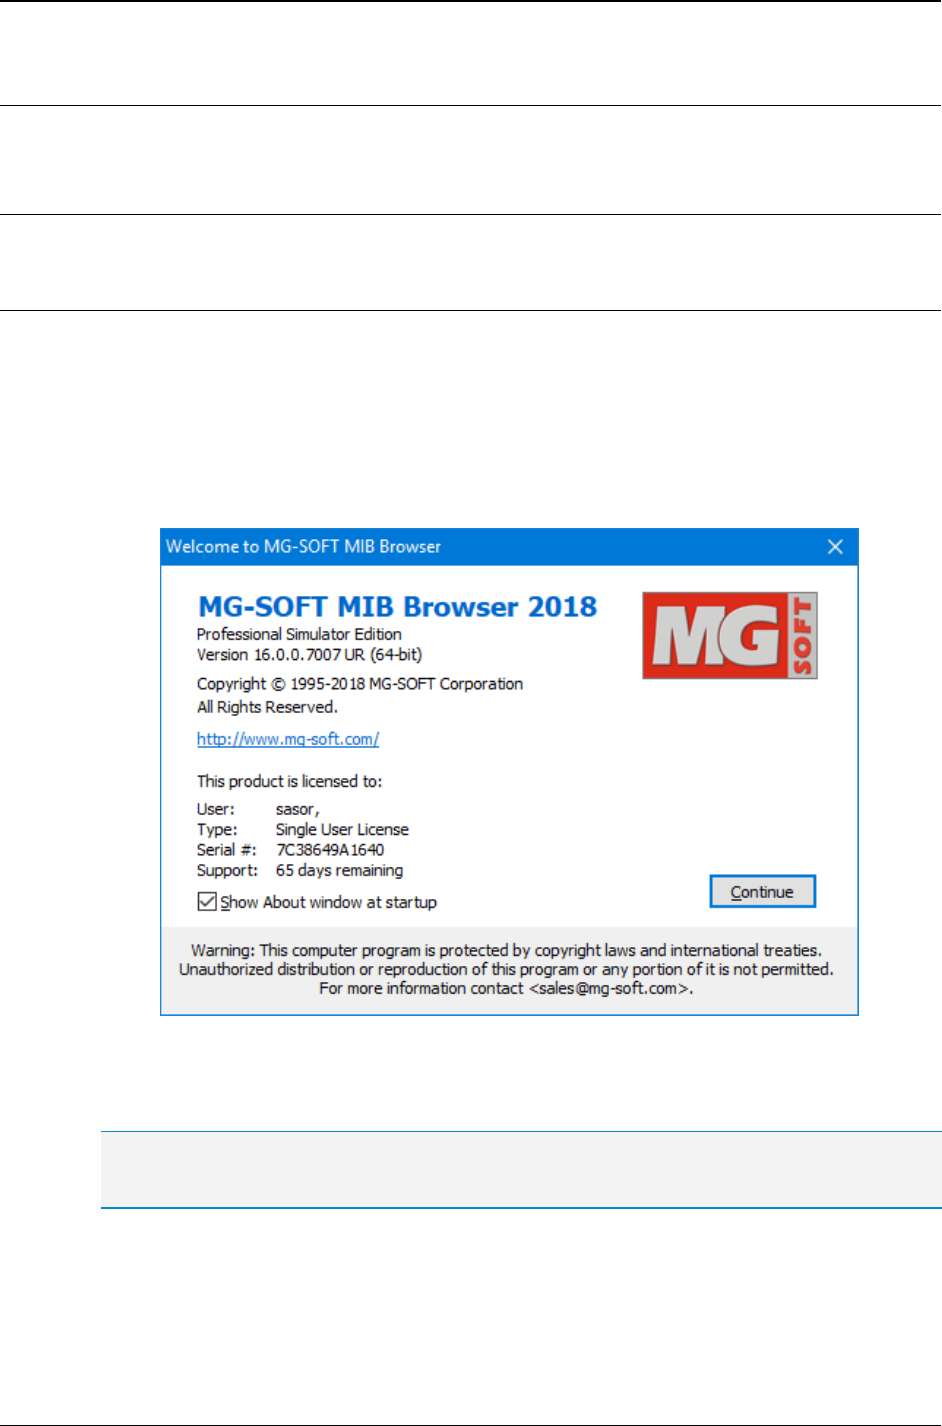Click the Version 16.0.0.7007 UR (64-bit) text
The width and height of the screenshot is (942, 1426).
coord(309,655)
